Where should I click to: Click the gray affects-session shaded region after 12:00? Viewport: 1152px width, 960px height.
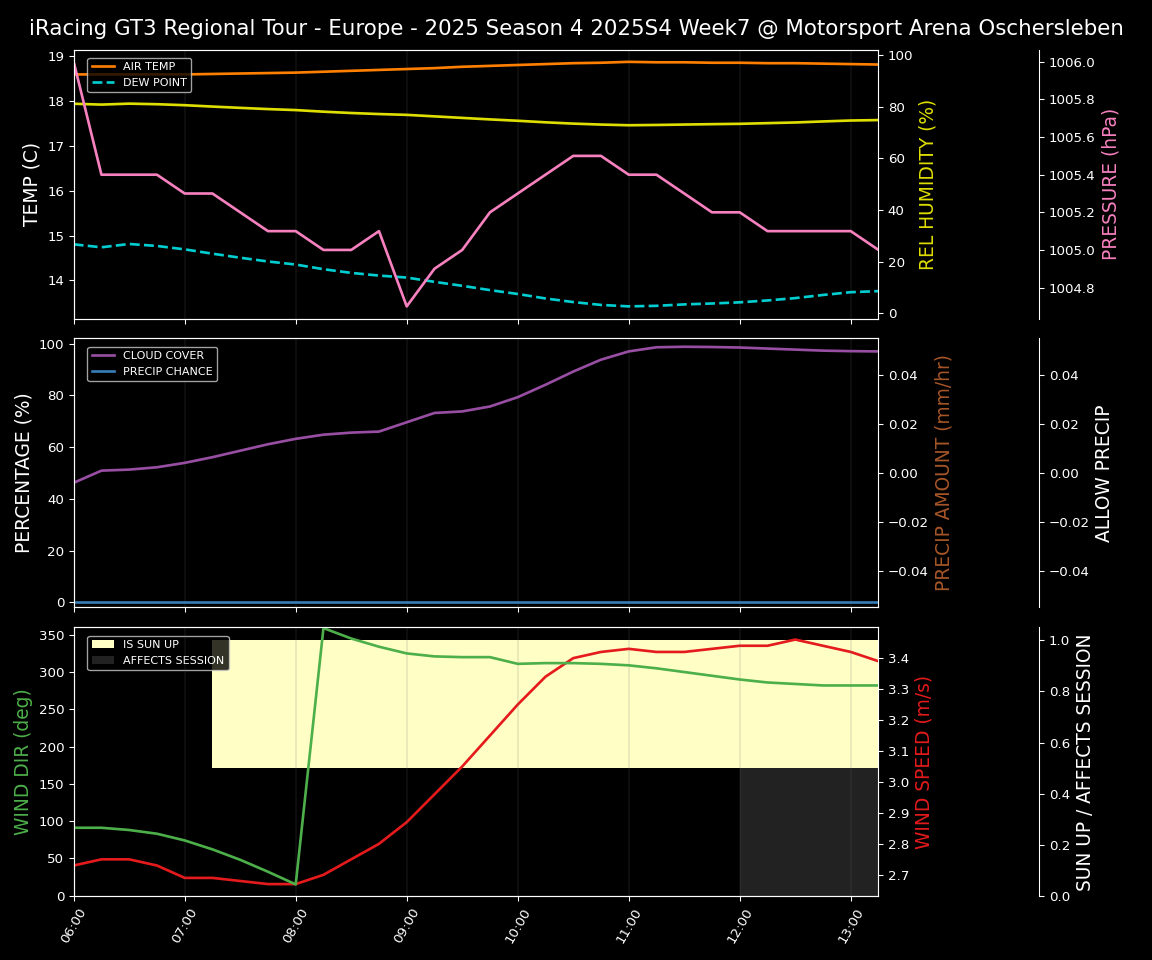point(808,832)
